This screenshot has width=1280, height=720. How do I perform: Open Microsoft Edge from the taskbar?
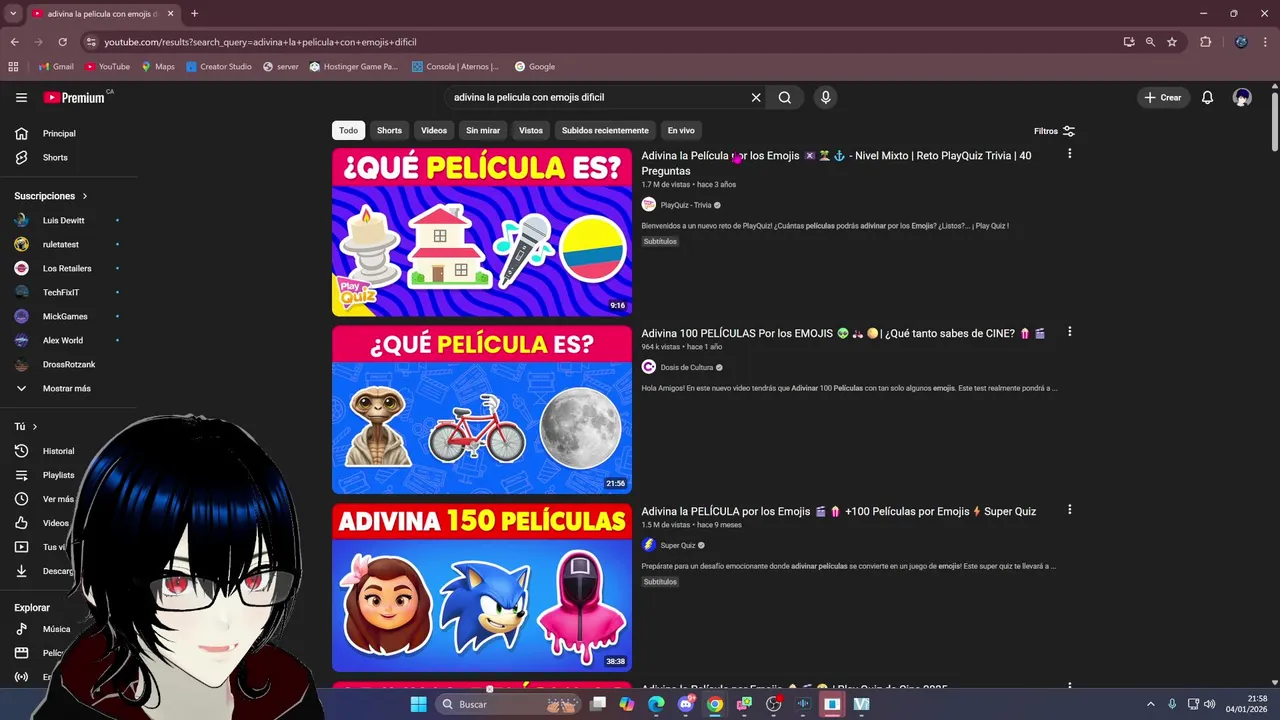click(x=656, y=704)
